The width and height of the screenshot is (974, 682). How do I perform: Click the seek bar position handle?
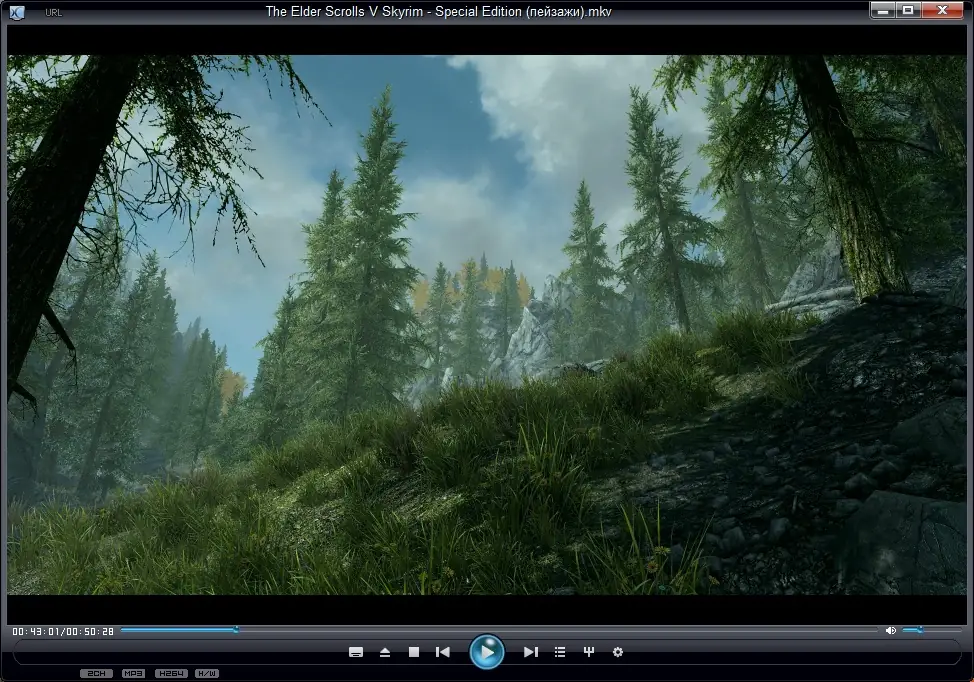point(236,630)
